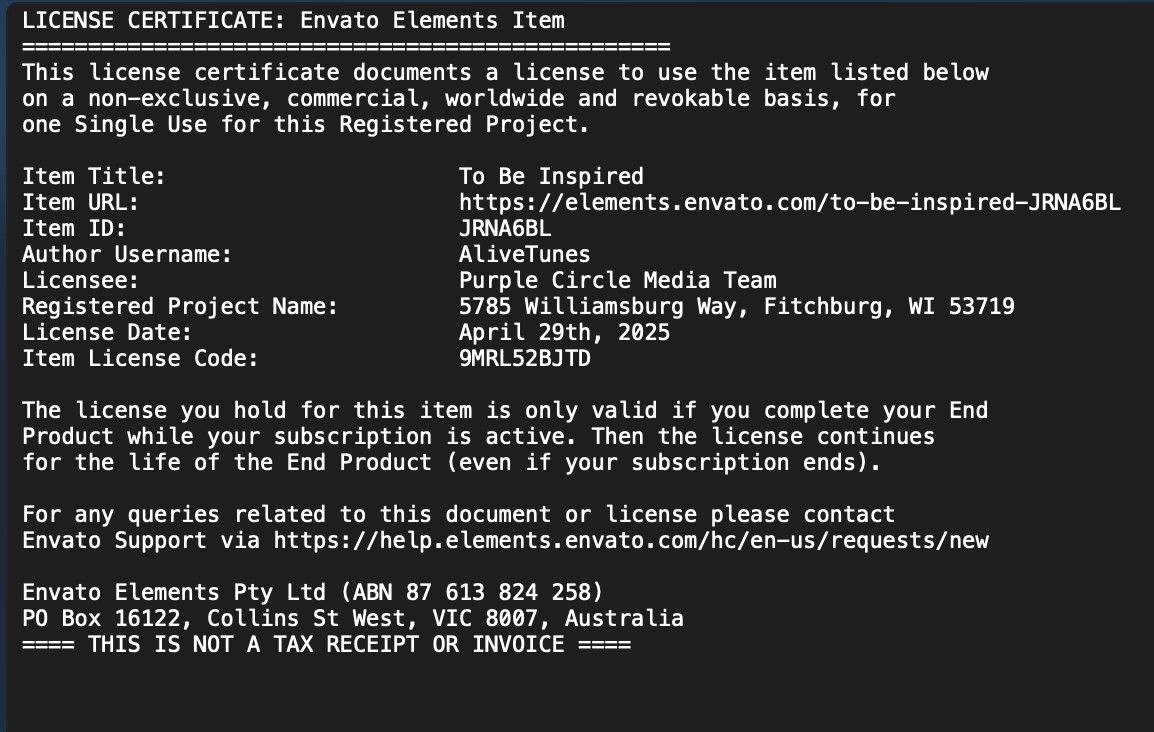Viewport: 1154px width, 732px height.
Task: Click the "THIS IS NOT A TAX RECEIPT" notice
Action: click(326, 645)
